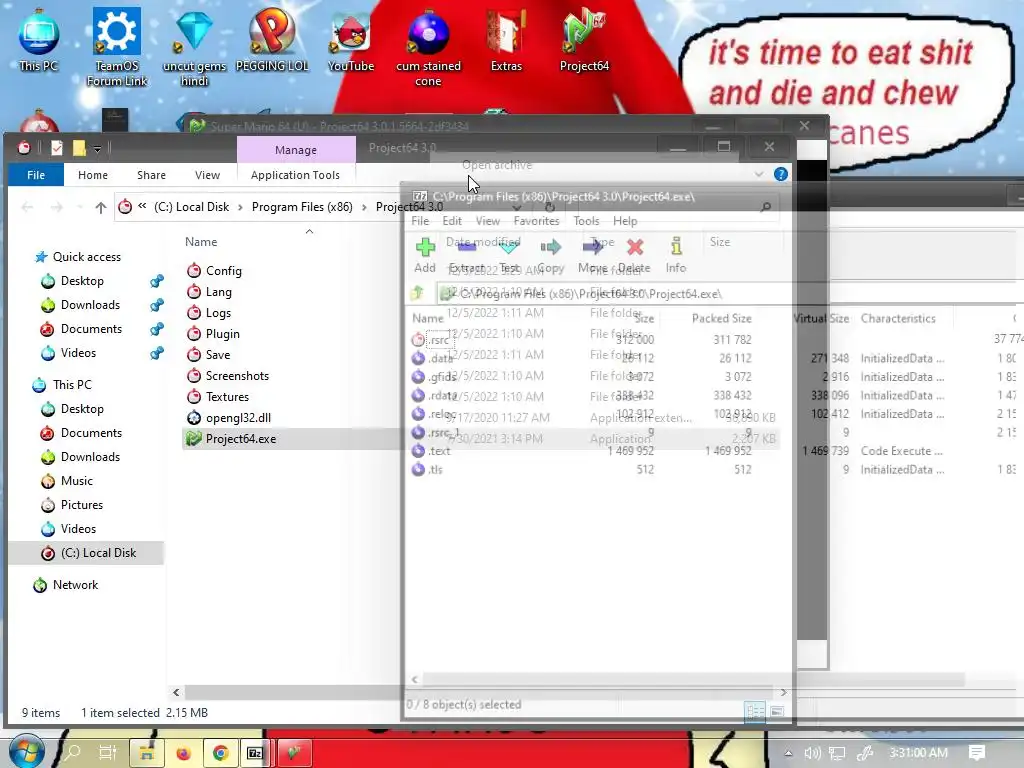Image resolution: width=1024 pixels, height=768 pixels.
Task: Click the 7-Zip Move button
Action: coord(592,255)
